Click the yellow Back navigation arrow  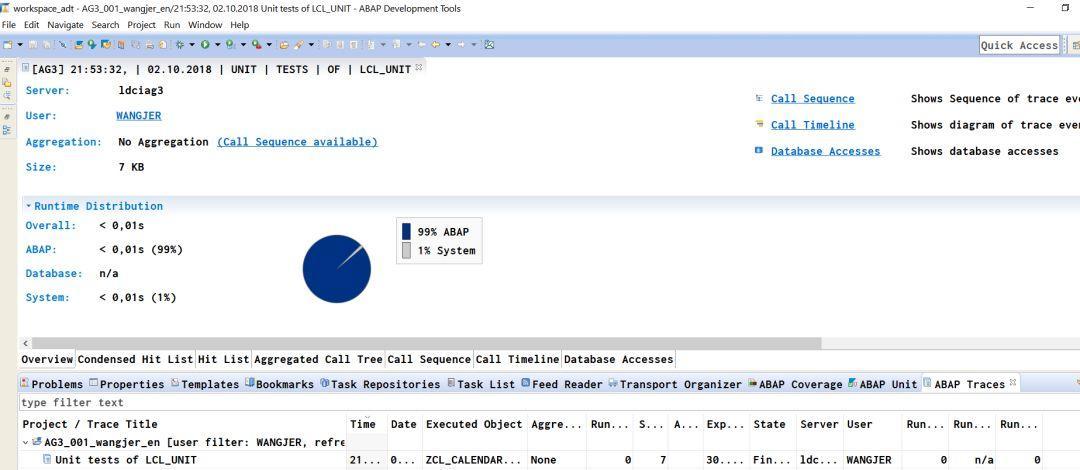435,45
